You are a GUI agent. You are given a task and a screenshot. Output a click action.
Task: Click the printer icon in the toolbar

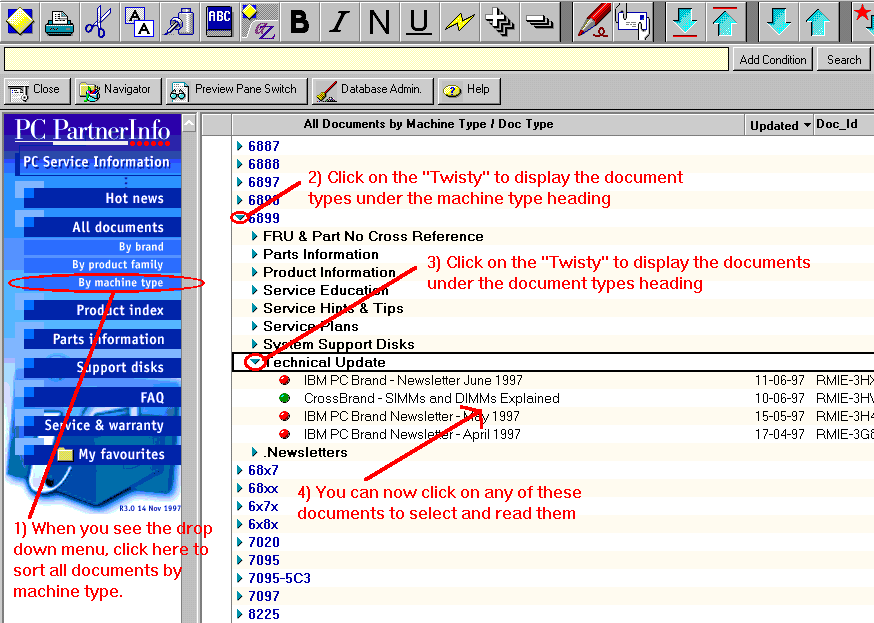(x=59, y=21)
